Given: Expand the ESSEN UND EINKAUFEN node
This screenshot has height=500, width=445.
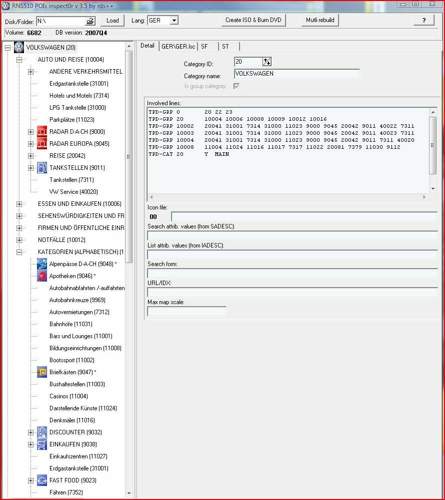Looking at the screenshot, I should coord(19,204).
